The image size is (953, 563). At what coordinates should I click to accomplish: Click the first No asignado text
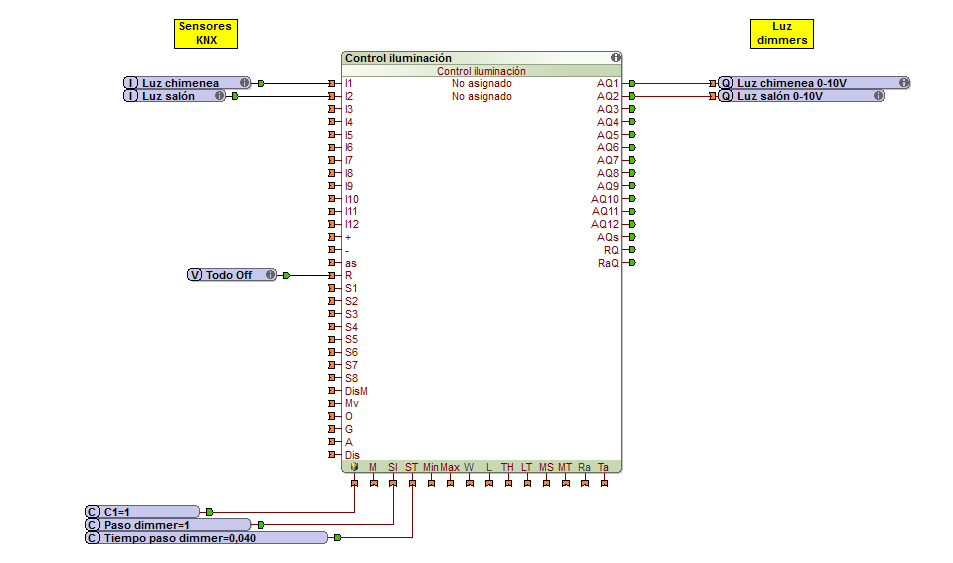point(481,84)
